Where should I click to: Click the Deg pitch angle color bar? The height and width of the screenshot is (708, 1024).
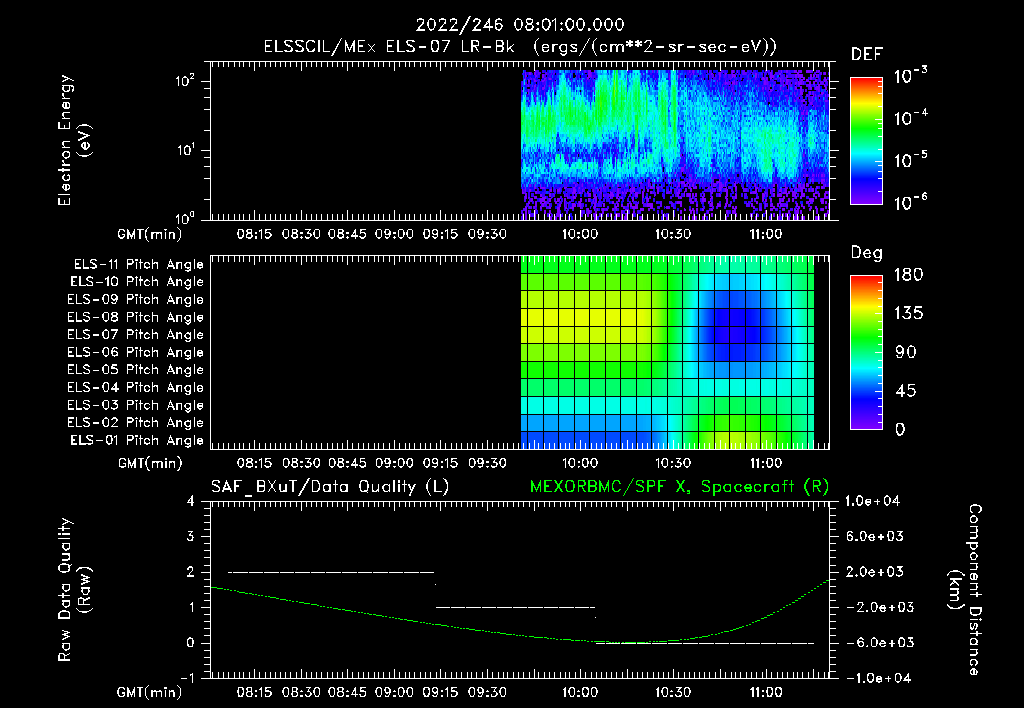tap(866, 353)
